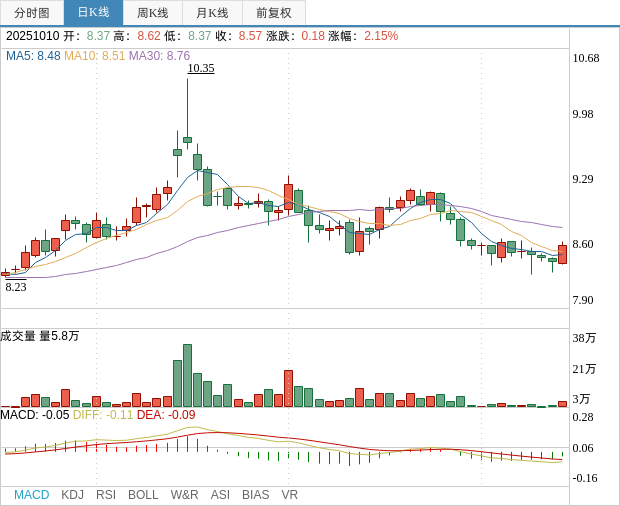Switch to the RSI indicator
Screen dimensions: 620x506
coord(106,495)
